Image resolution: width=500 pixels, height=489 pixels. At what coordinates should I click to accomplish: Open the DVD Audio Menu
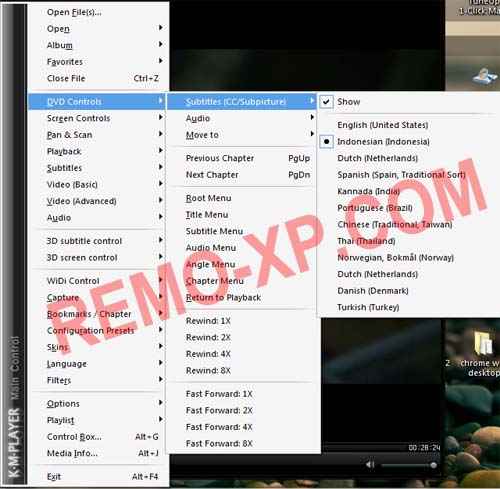(x=241, y=248)
